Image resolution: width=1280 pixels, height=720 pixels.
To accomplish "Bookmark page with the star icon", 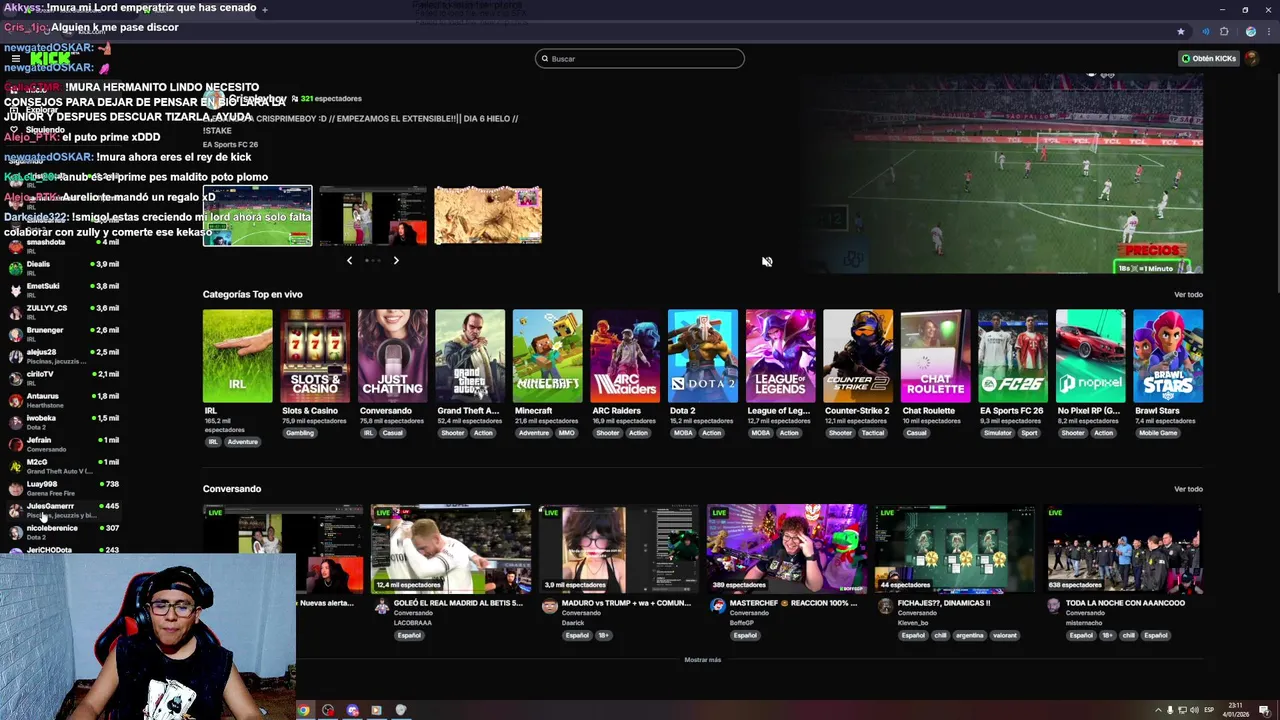I will tap(1181, 31).
